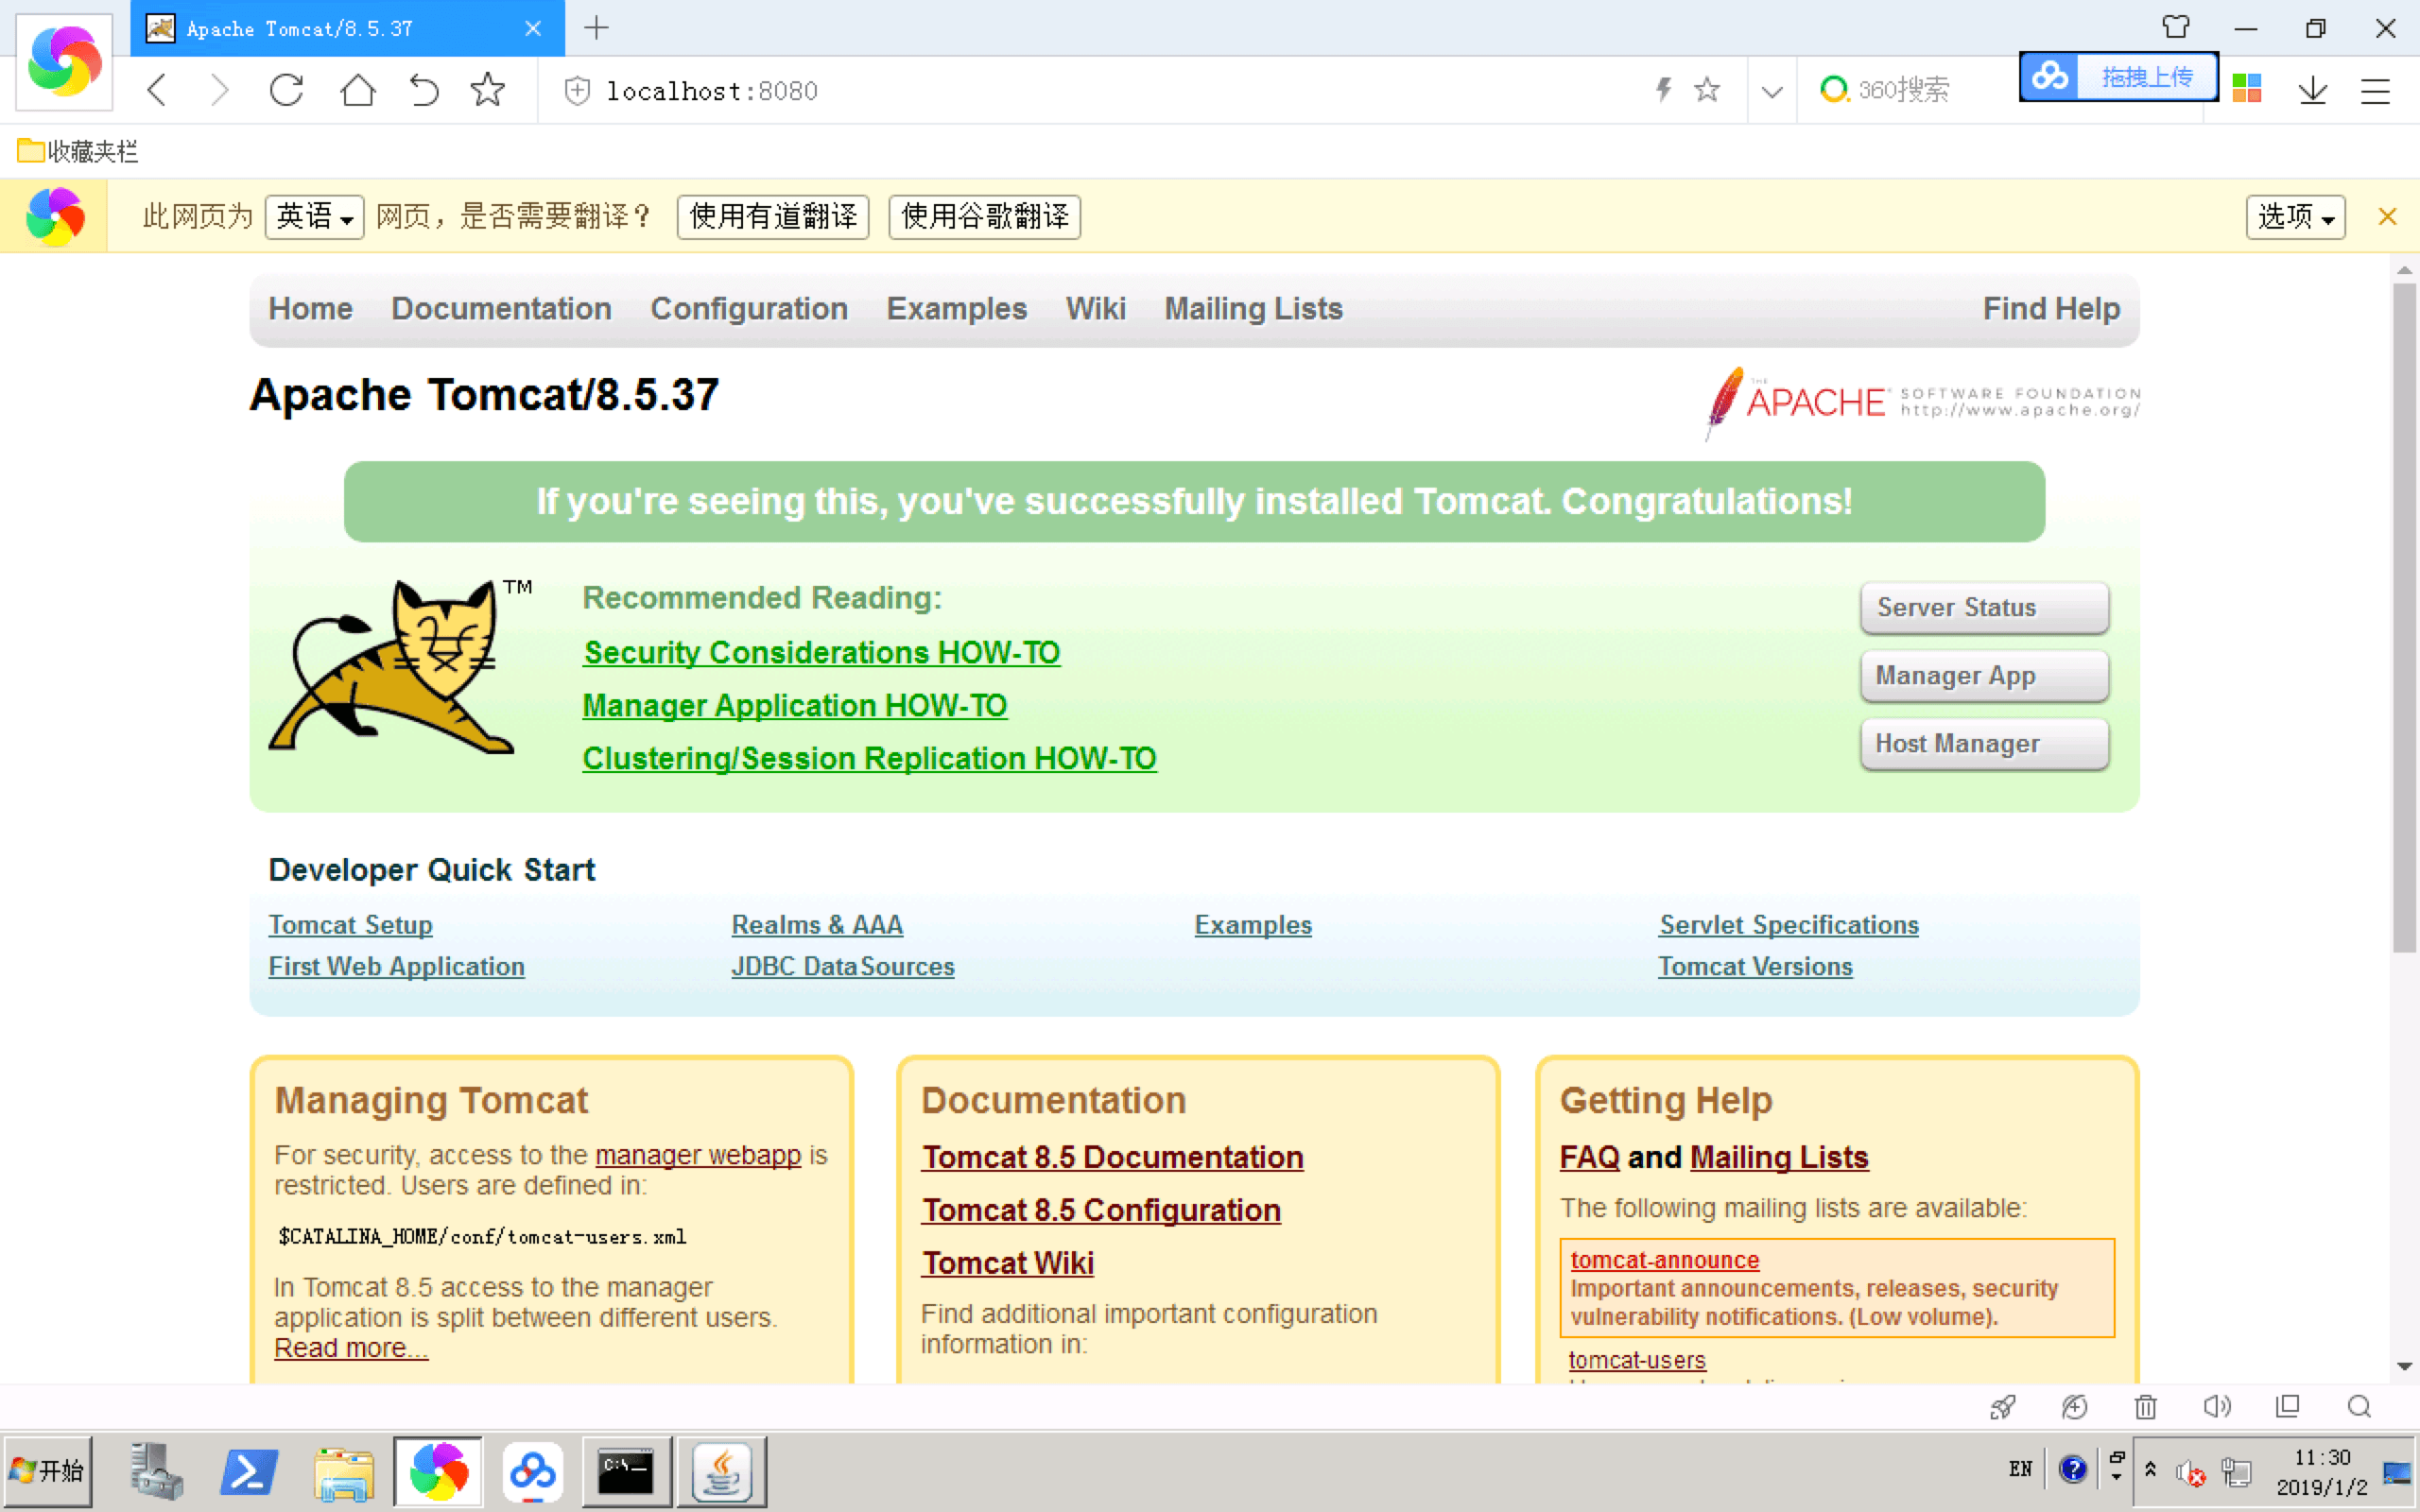Click the forward navigation arrow
The width and height of the screenshot is (2420, 1512).
click(220, 90)
